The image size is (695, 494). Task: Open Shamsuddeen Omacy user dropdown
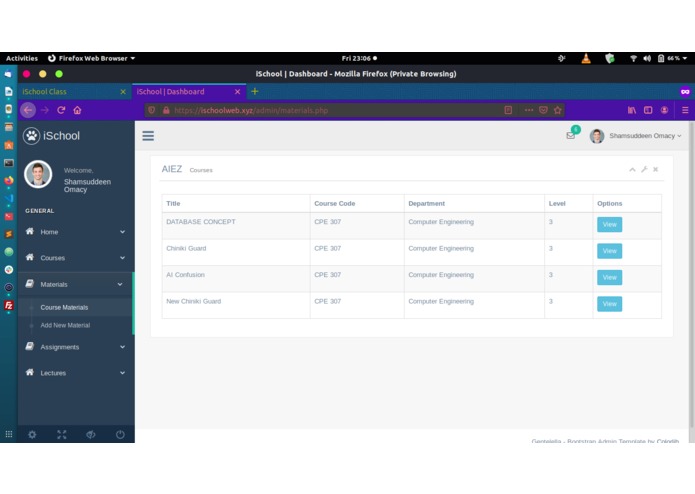click(636, 136)
